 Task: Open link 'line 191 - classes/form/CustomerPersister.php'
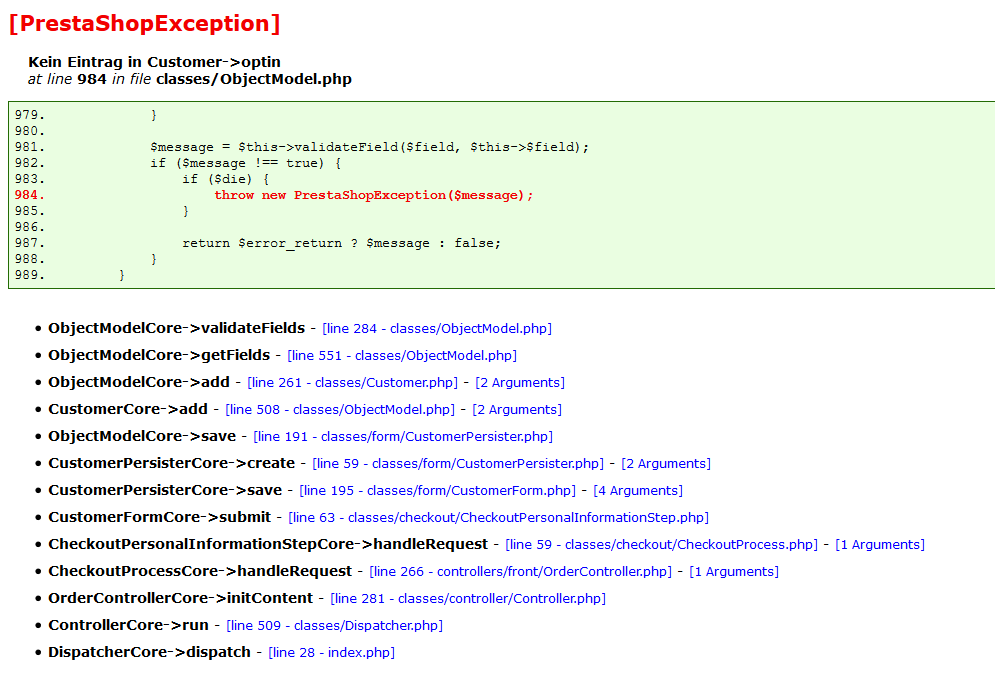[402, 437]
